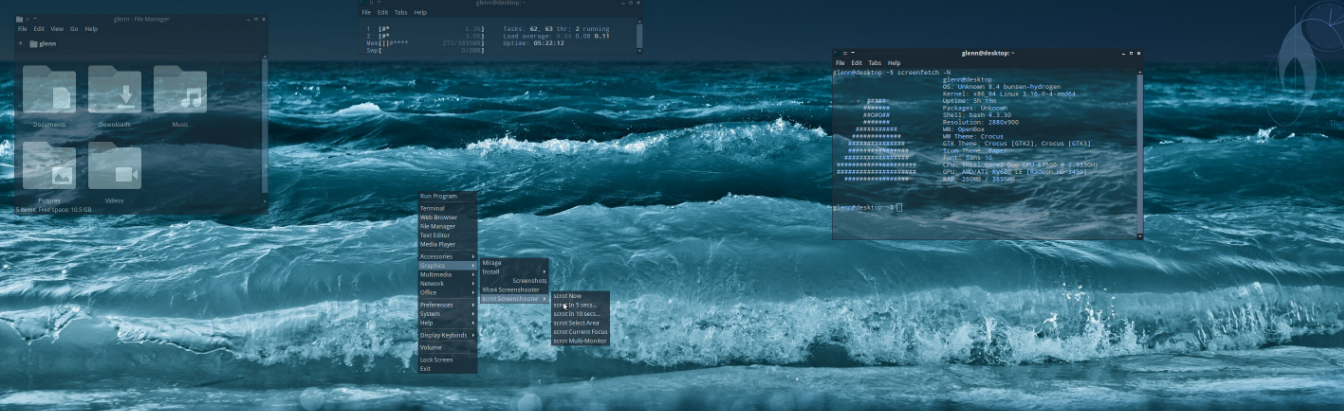This screenshot has width=1344, height=411.
Task: Open File menu in top htop terminal
Action: click(366, 12)
